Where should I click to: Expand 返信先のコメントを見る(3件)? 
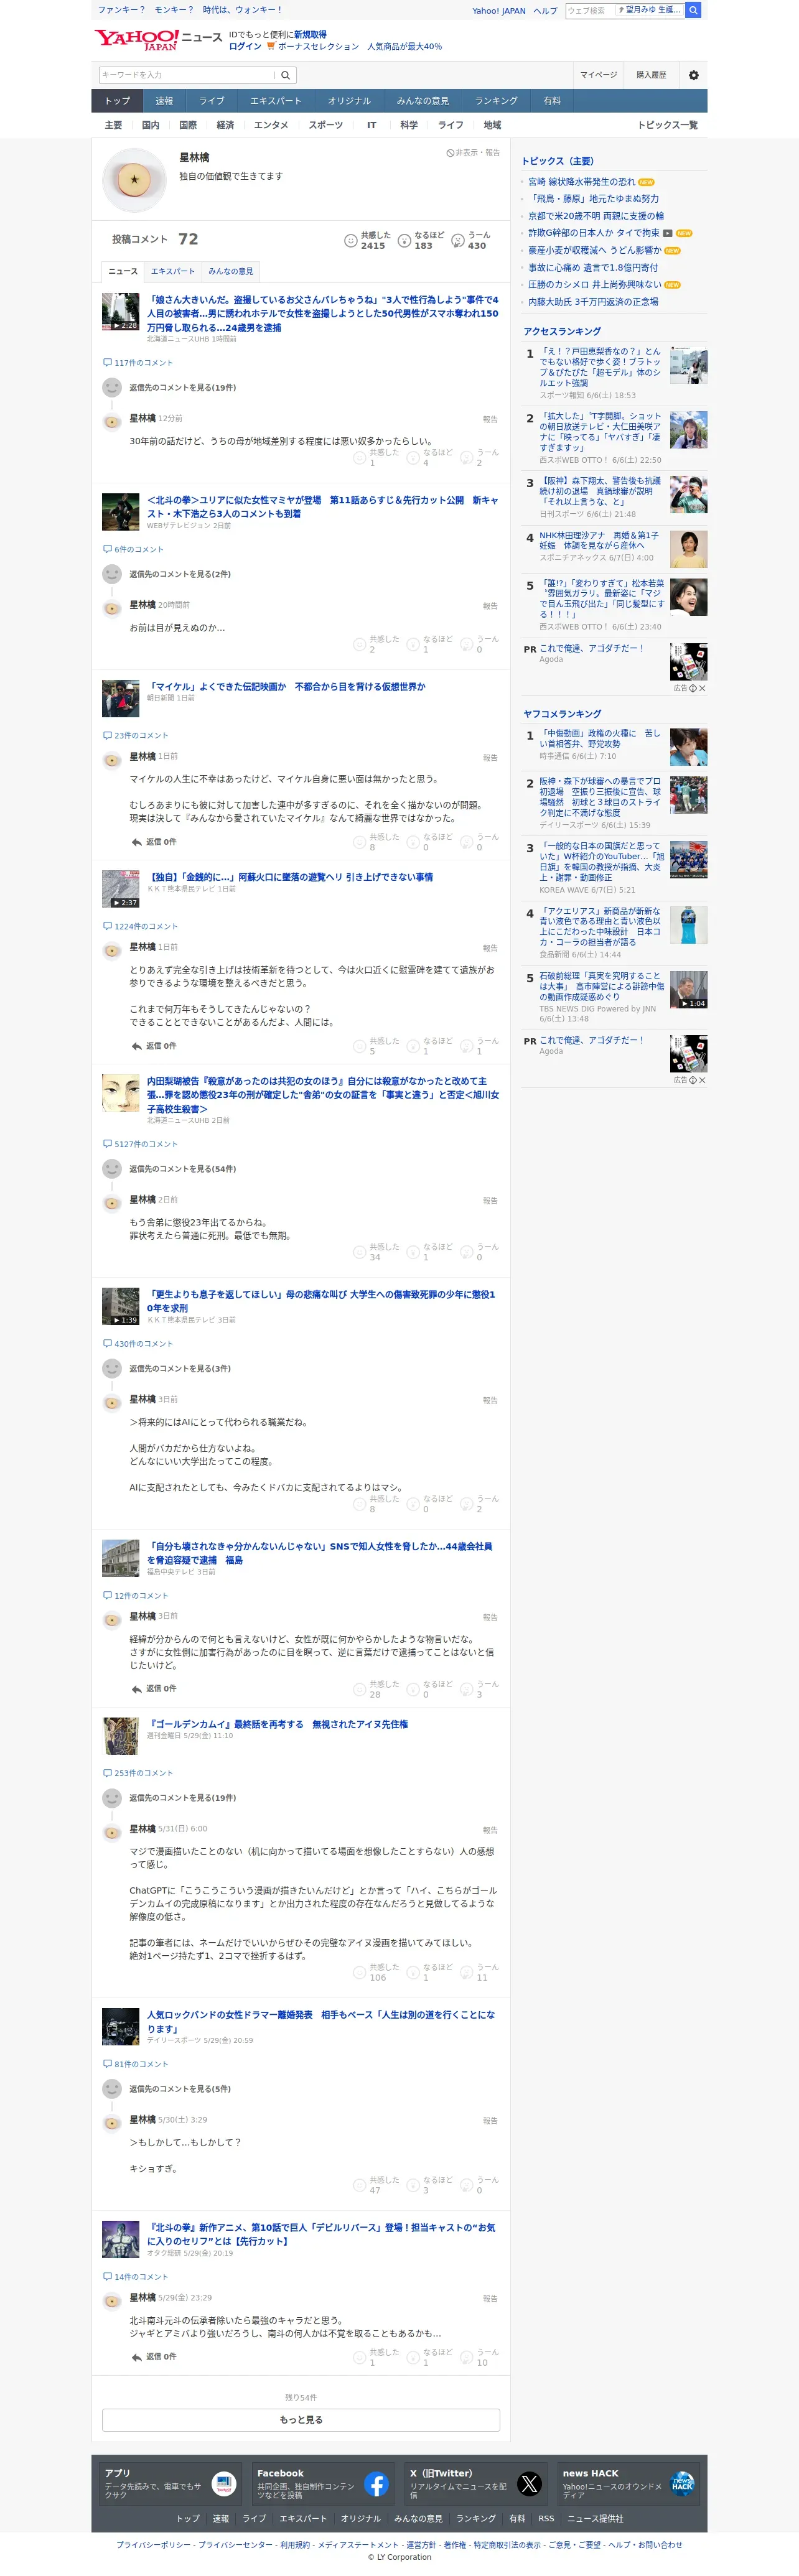180,1369
